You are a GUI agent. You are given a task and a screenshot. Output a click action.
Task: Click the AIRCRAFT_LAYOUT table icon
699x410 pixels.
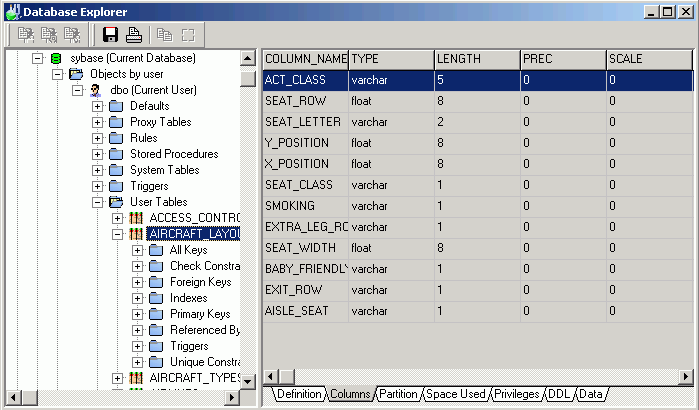click(136, 234)
